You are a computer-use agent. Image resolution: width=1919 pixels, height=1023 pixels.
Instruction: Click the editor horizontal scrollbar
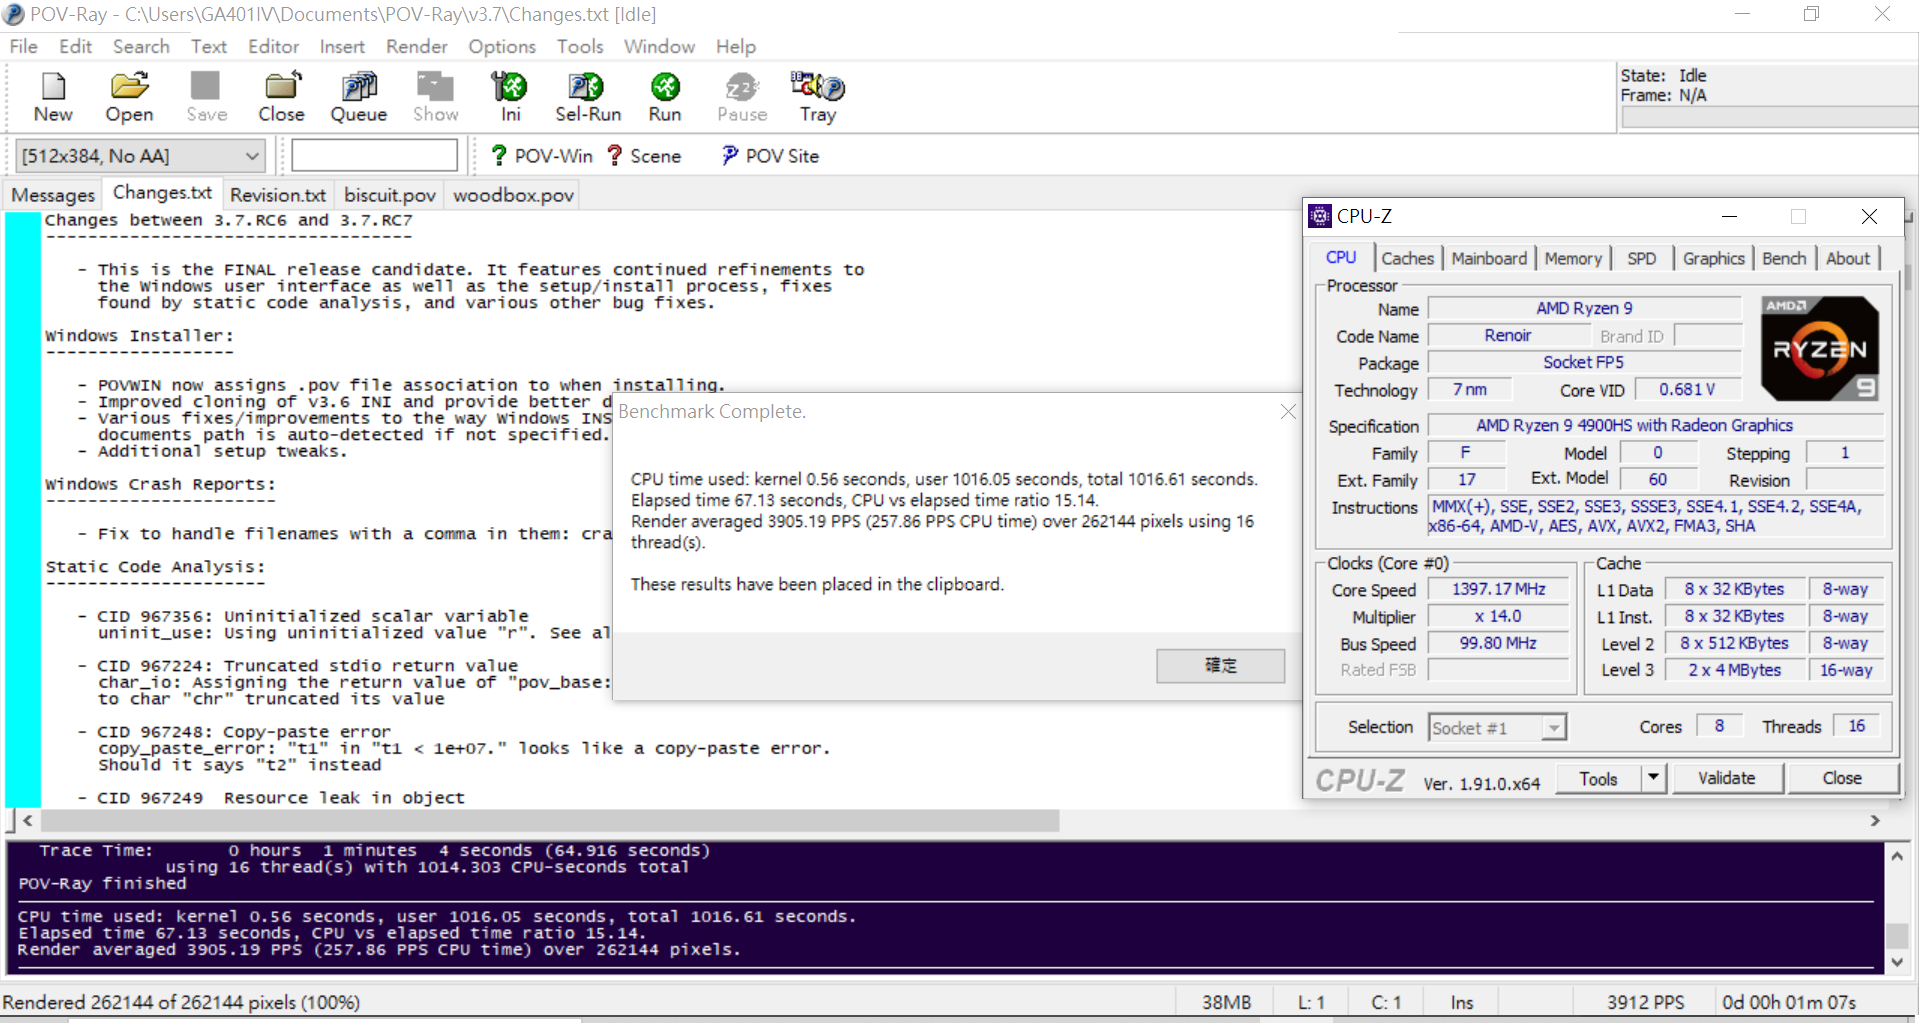[550, 821]
